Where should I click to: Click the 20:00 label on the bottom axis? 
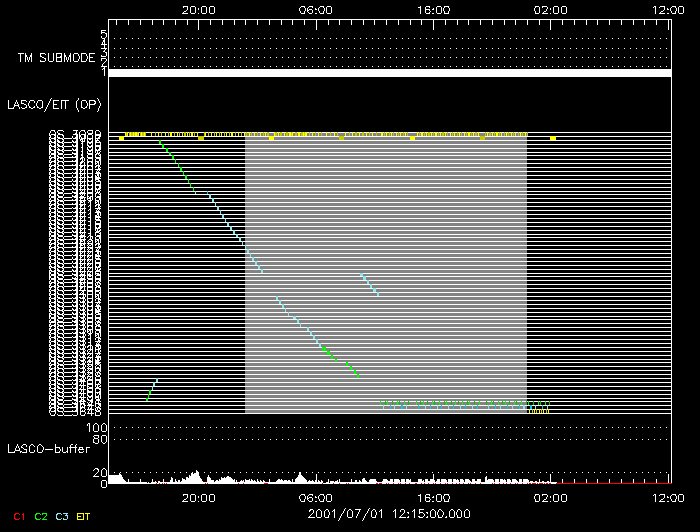199,498
